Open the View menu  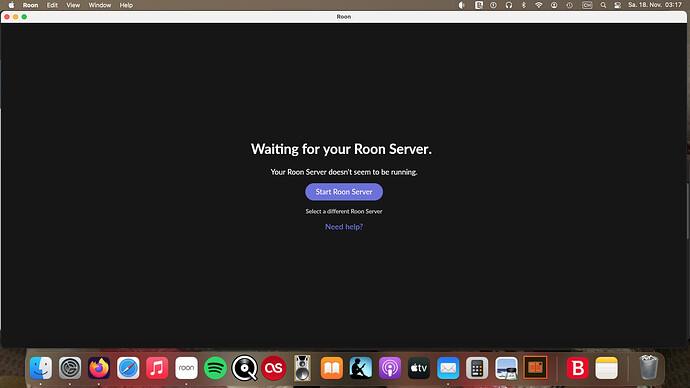(x=73, y=5)
